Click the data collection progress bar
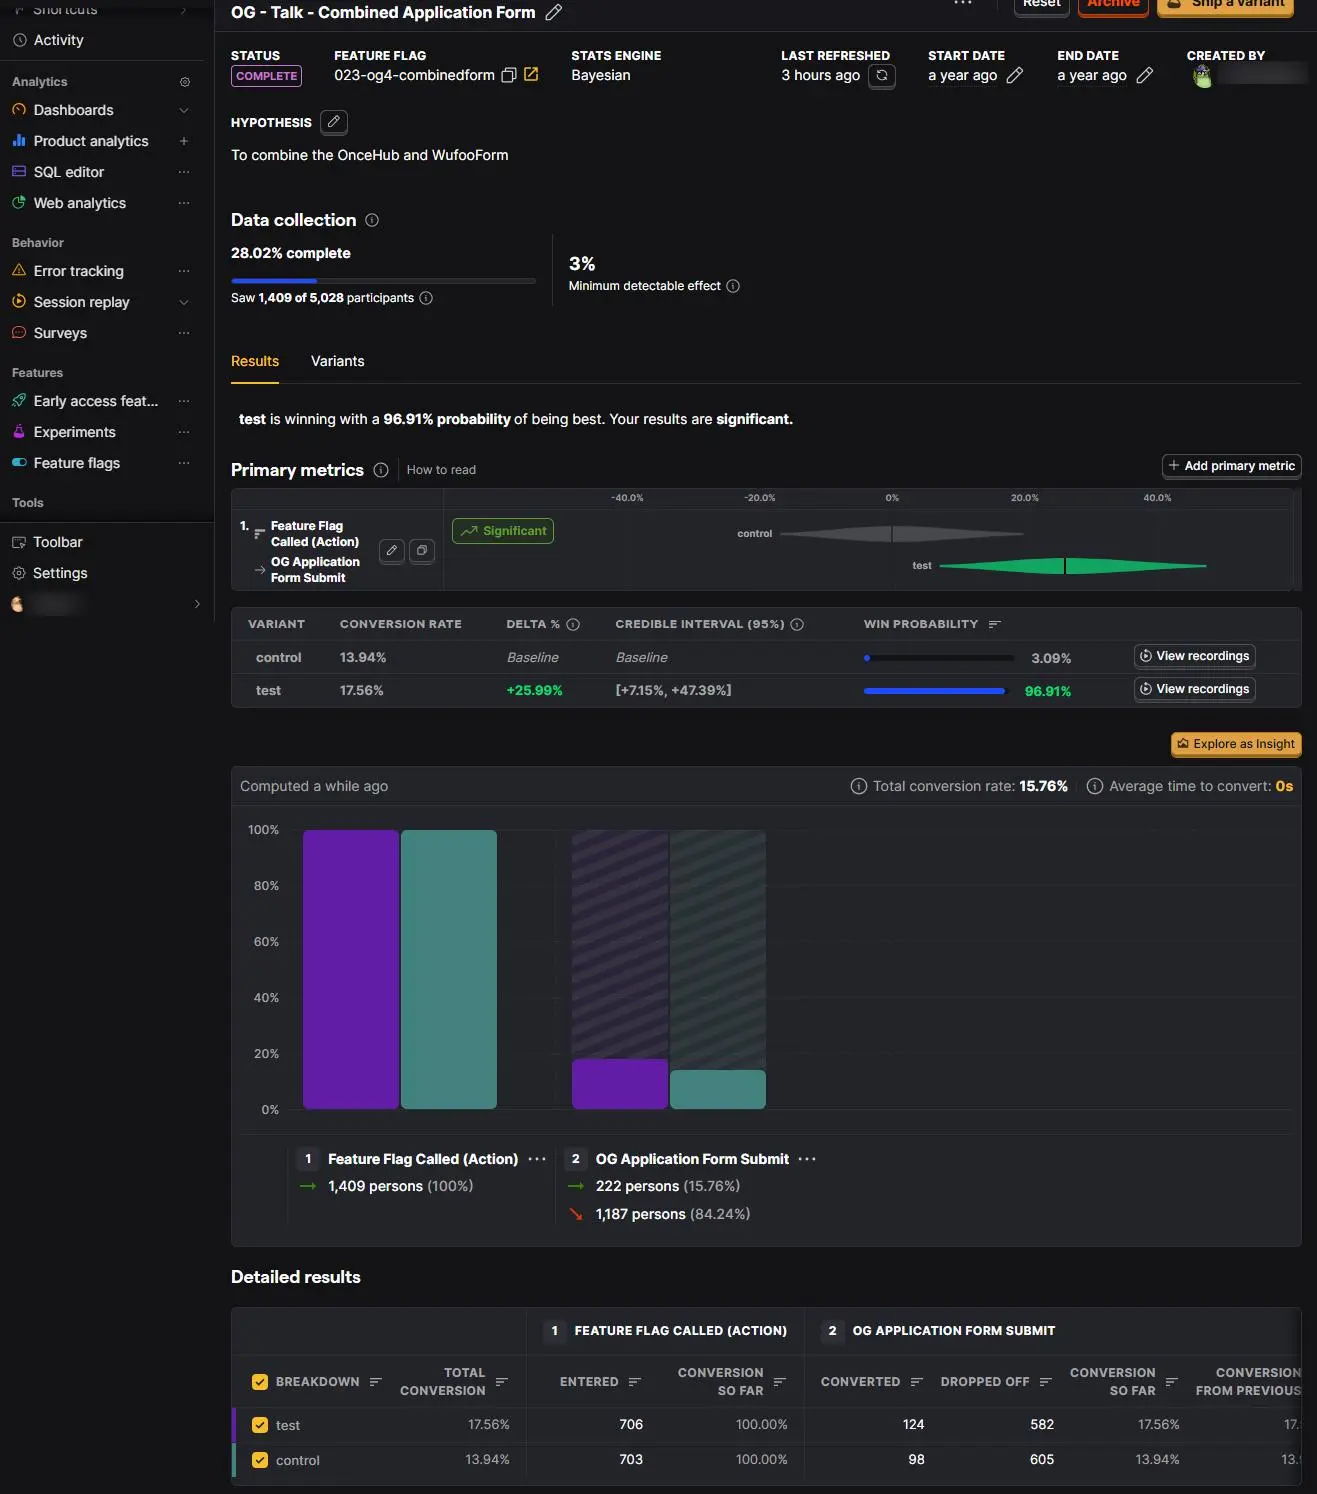 click(x=383, y=281)
